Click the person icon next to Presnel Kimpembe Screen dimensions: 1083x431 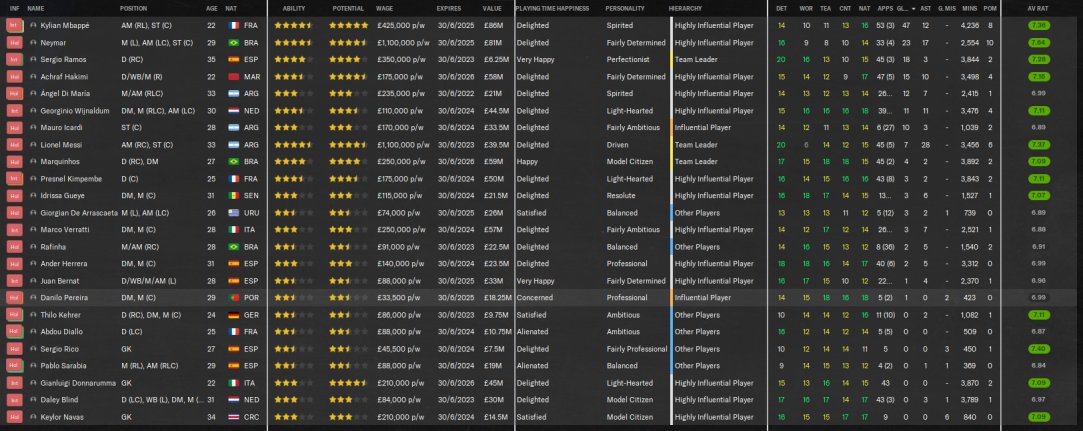[x=33, y=179]
